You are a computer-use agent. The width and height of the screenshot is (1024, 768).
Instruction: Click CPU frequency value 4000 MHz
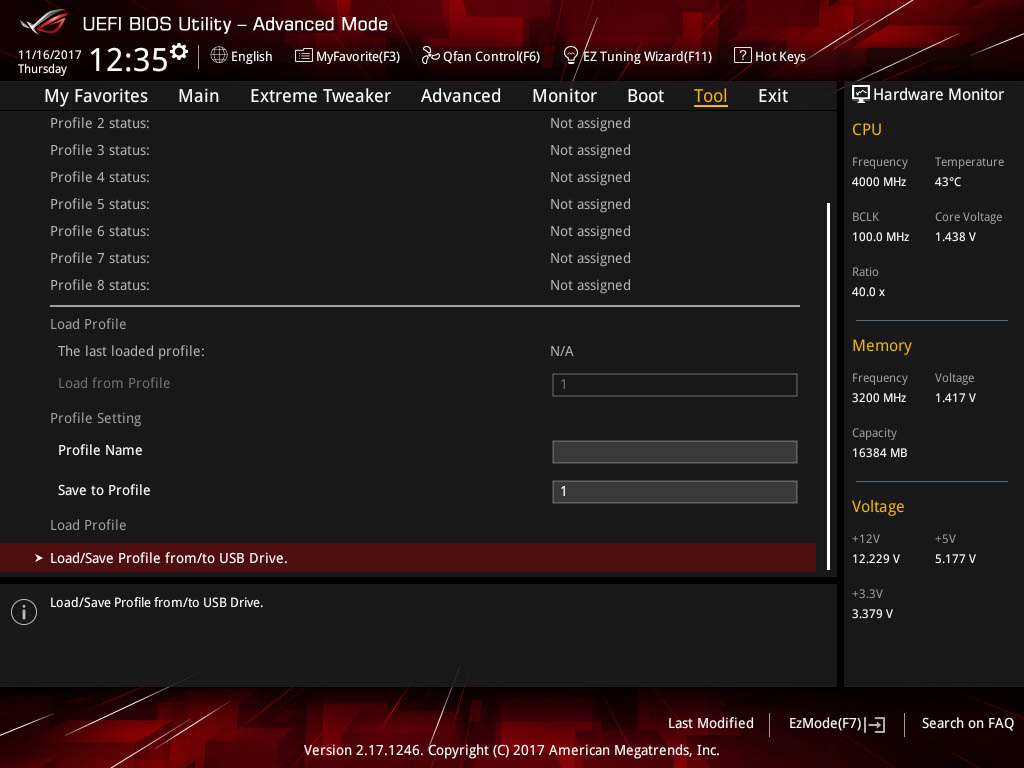point(879,182)
